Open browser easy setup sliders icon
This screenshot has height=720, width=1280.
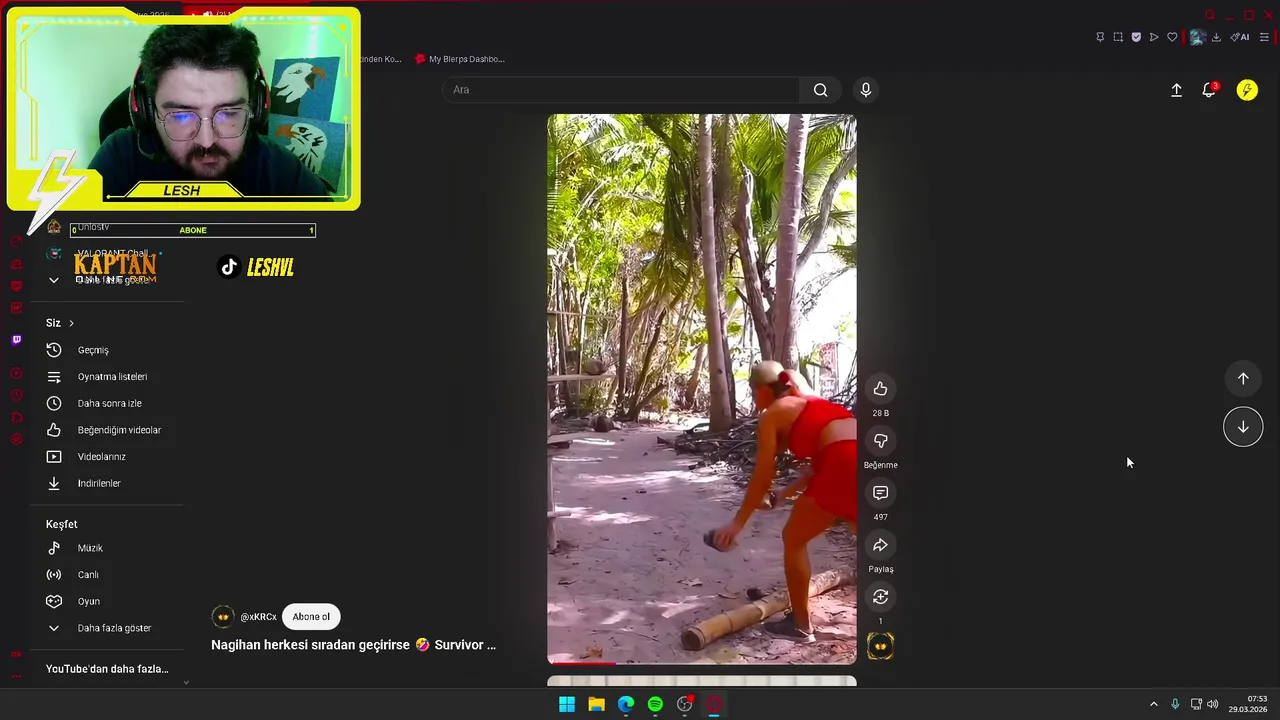[x=1264, y=37]
